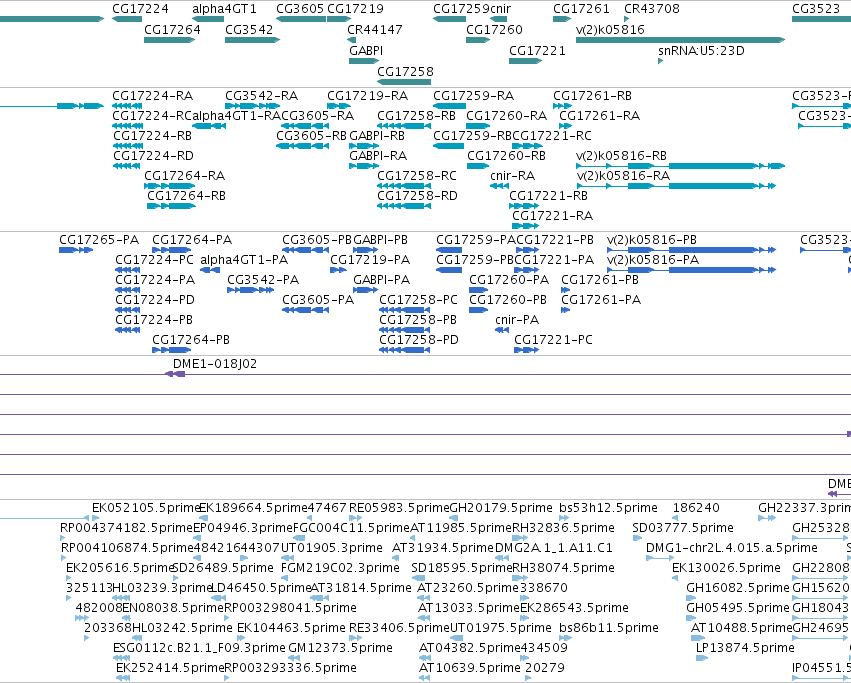This screenshot has height=683, width=851.
Task: Select the CG3523 gene at right edge
Action: (x=822, y=19)
